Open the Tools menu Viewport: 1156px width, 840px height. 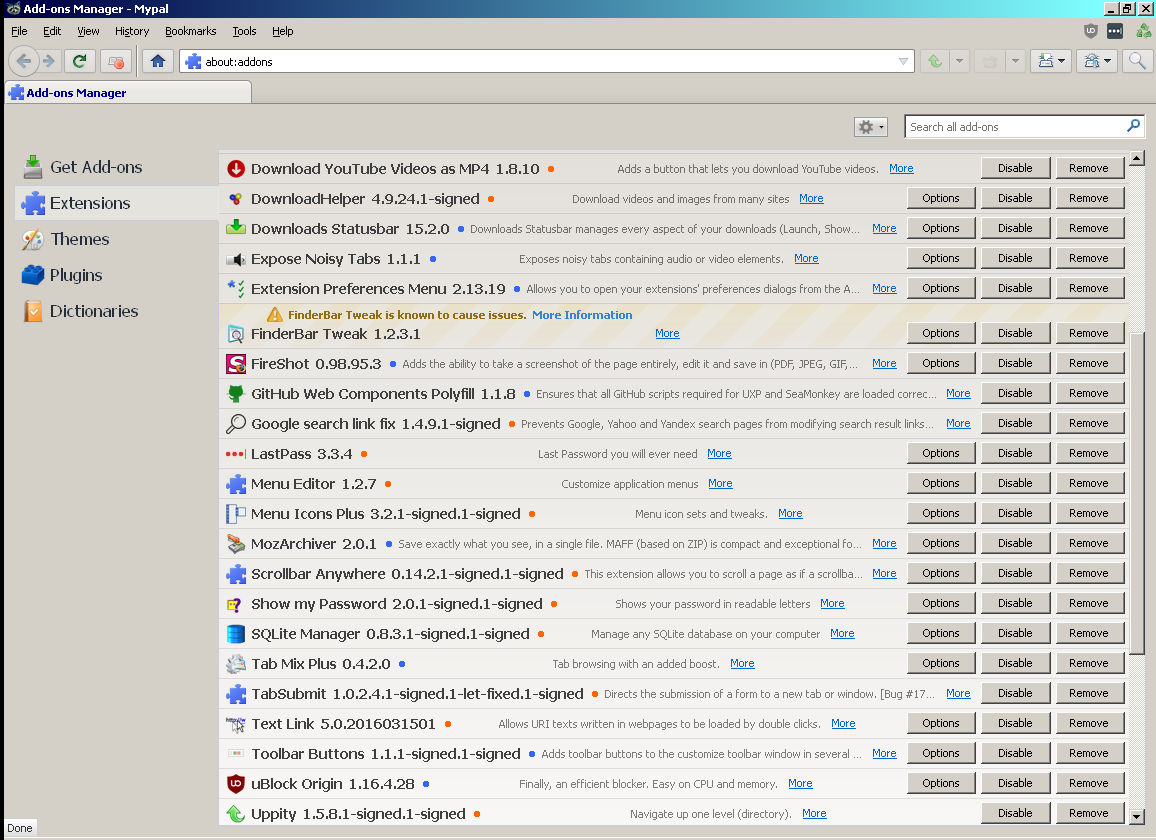[x=244, y=31]
